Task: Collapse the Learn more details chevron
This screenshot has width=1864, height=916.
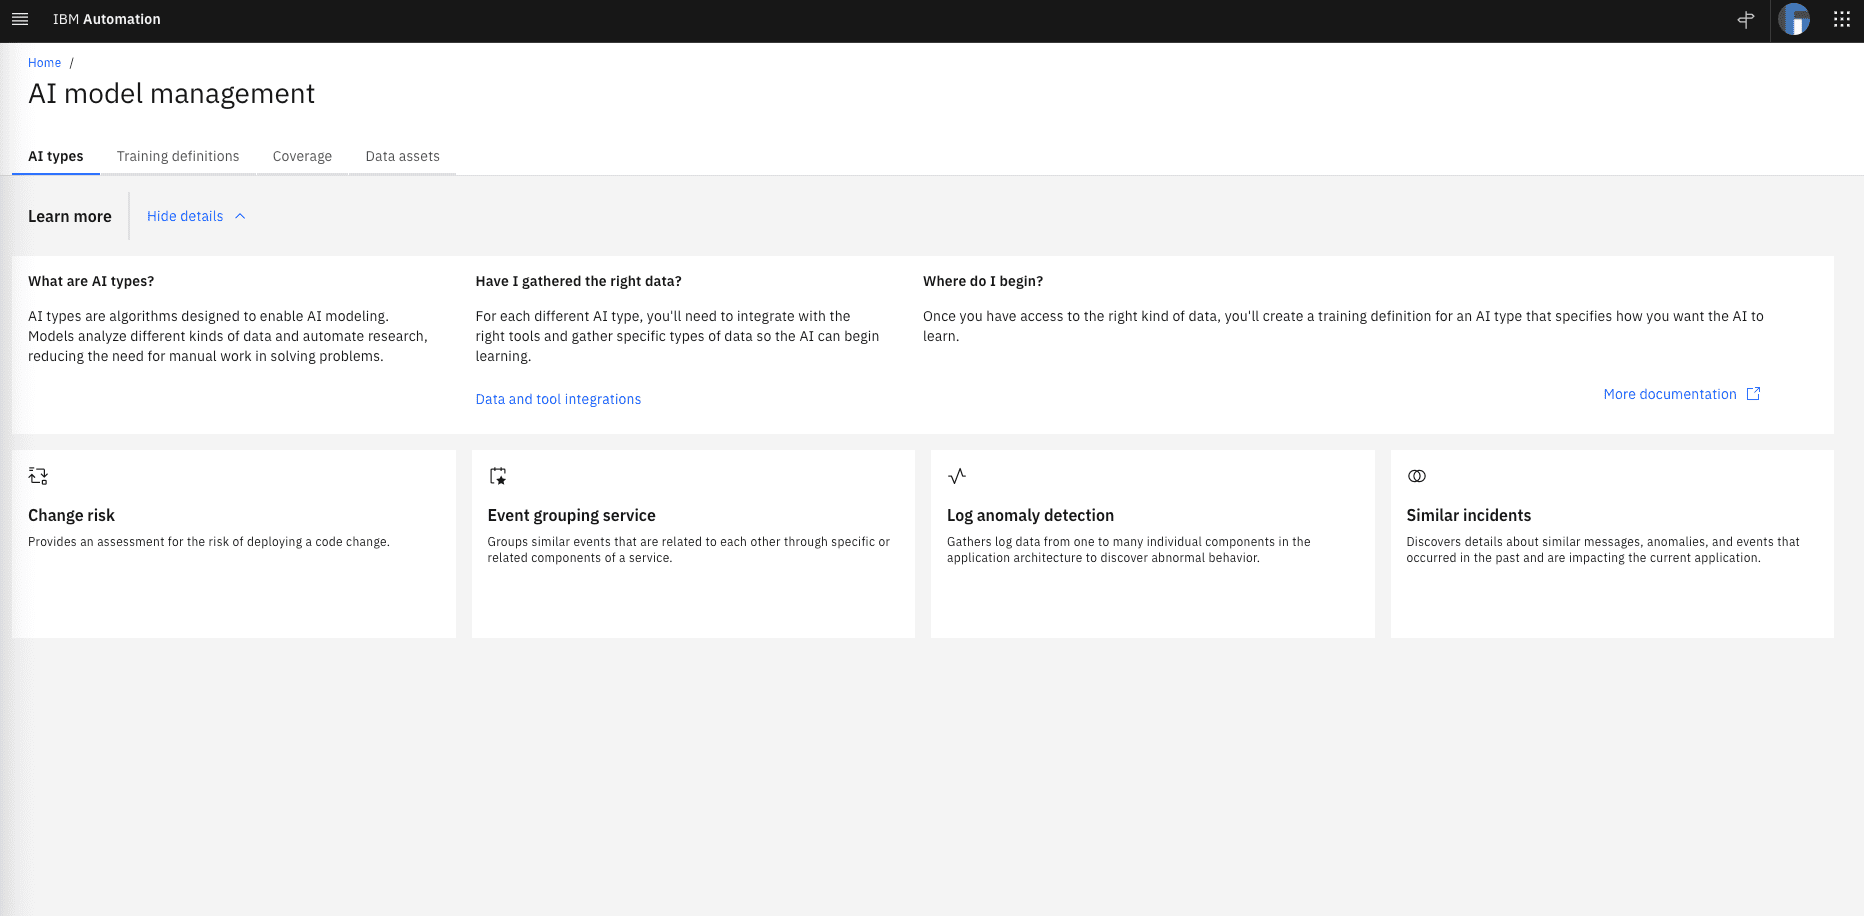Action: [240, 216]
